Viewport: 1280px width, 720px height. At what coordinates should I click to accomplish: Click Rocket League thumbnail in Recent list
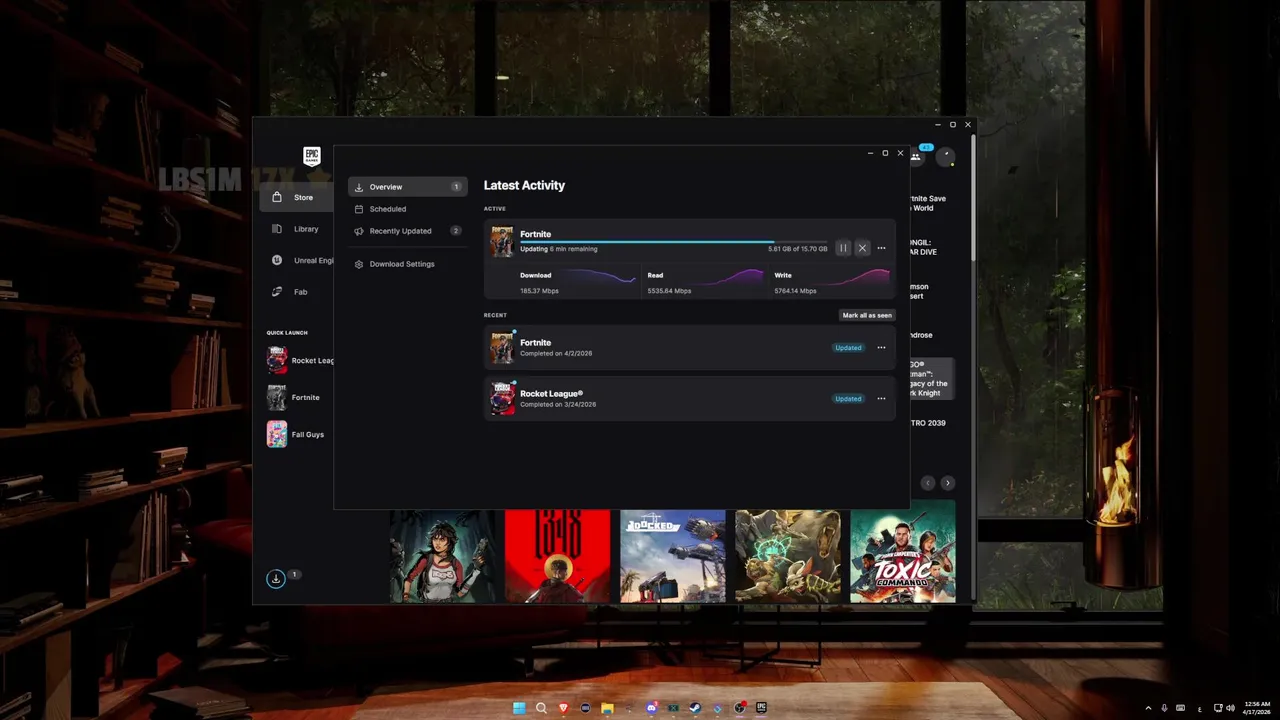[502, 398]
